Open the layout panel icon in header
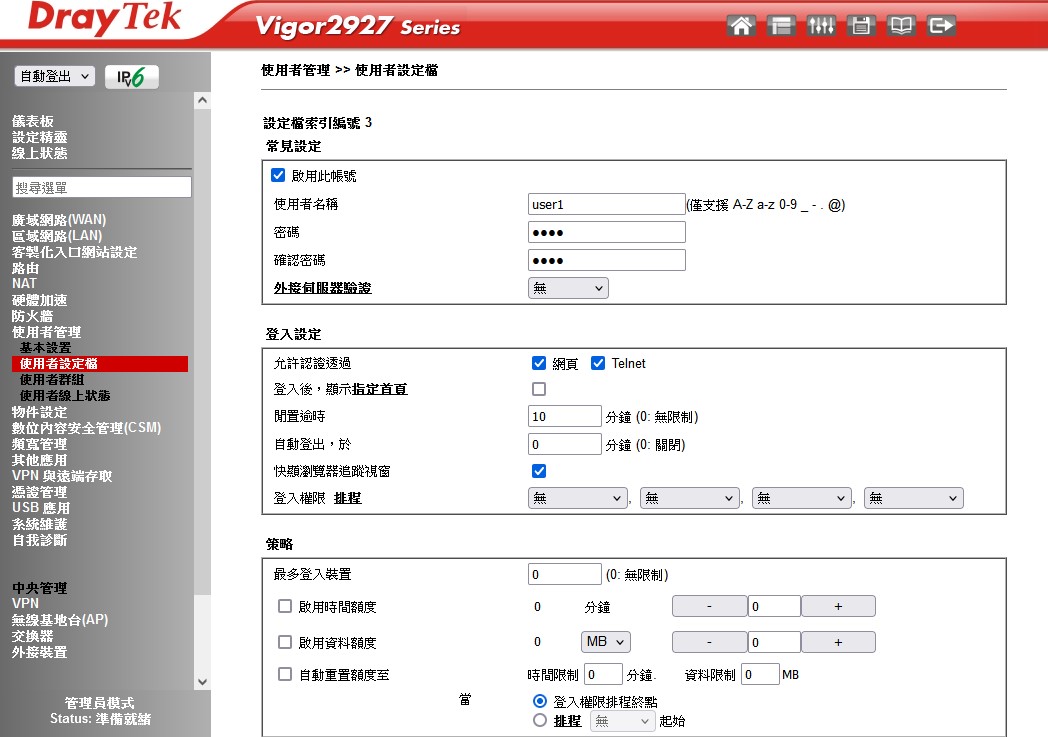 tap(781, 26)
